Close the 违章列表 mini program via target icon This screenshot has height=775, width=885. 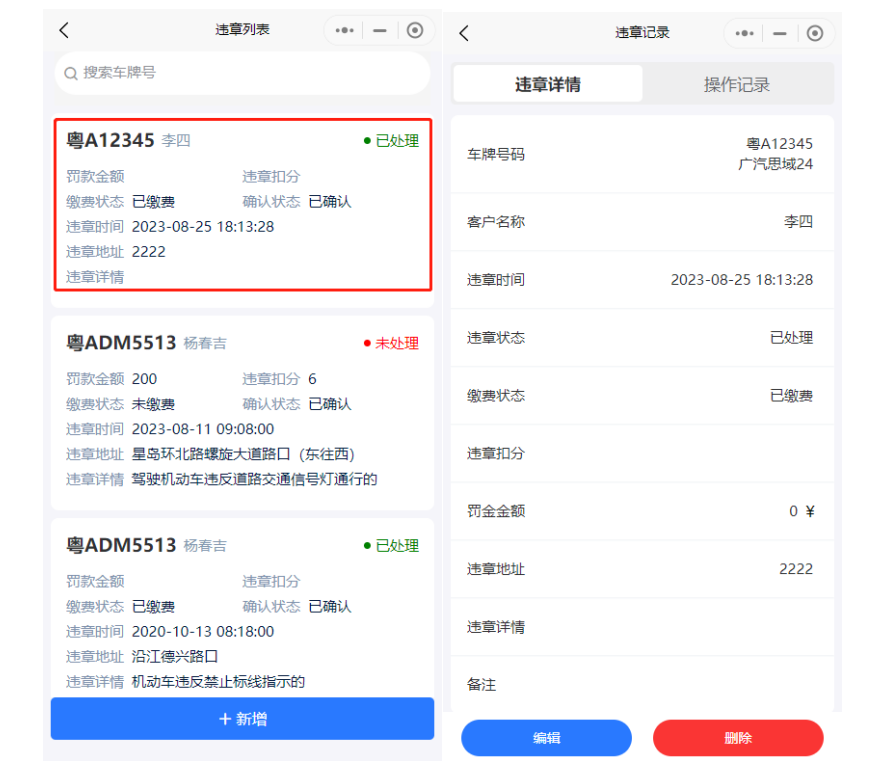coord(415,31)
